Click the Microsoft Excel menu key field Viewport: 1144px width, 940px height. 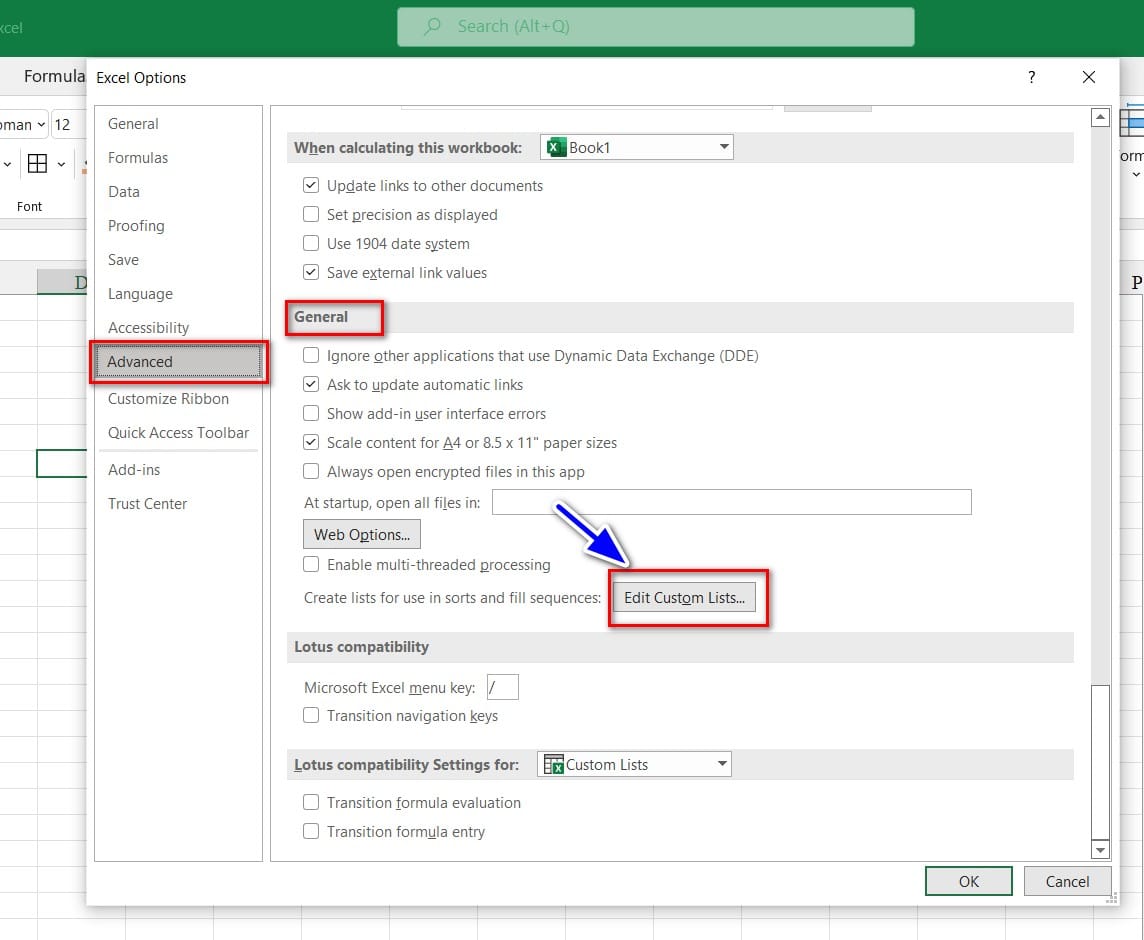click(503, 687)
